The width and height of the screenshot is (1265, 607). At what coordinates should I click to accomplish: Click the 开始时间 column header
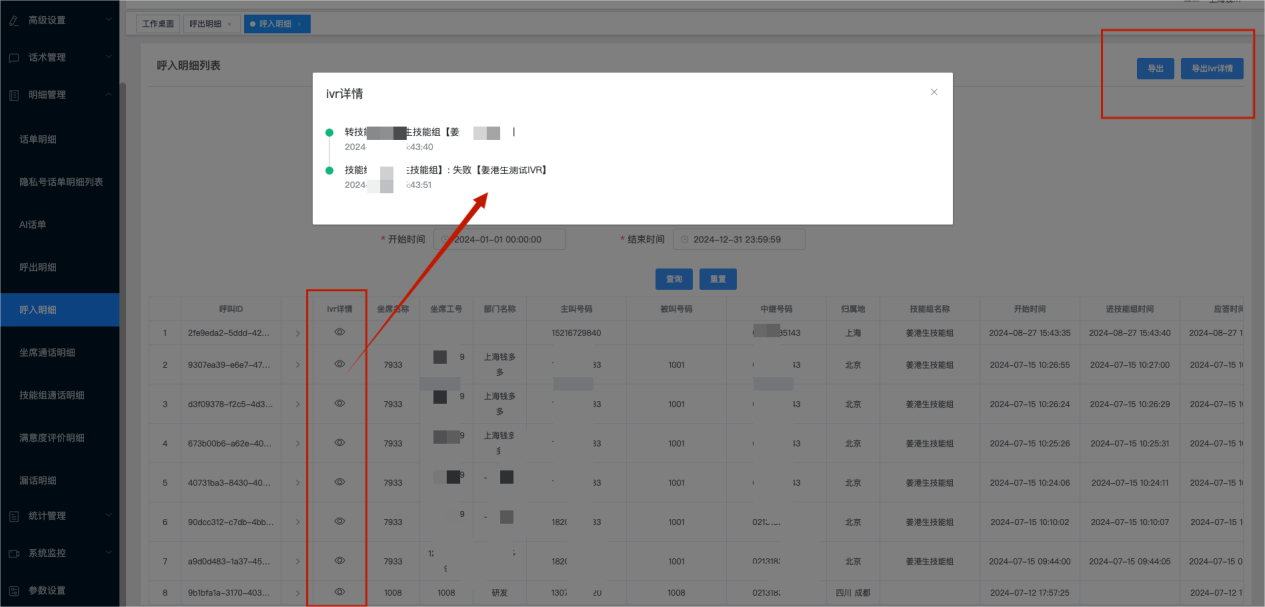pyautogui.click(x=1029, y=309)
